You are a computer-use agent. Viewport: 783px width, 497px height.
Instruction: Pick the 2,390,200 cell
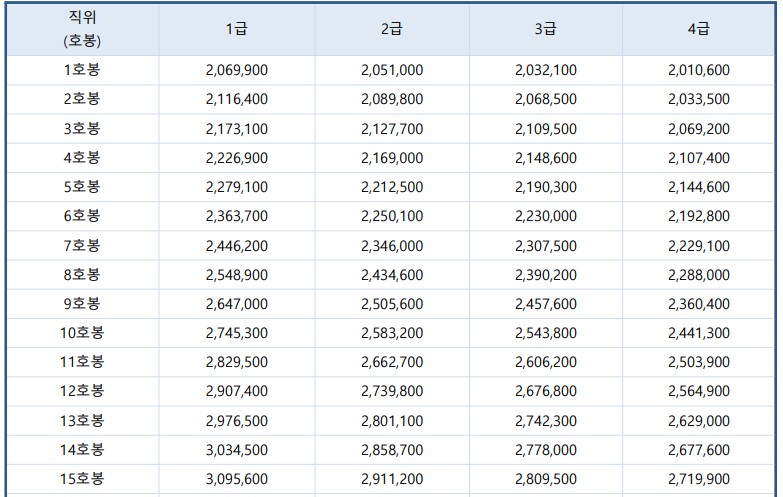pos(546,275)
